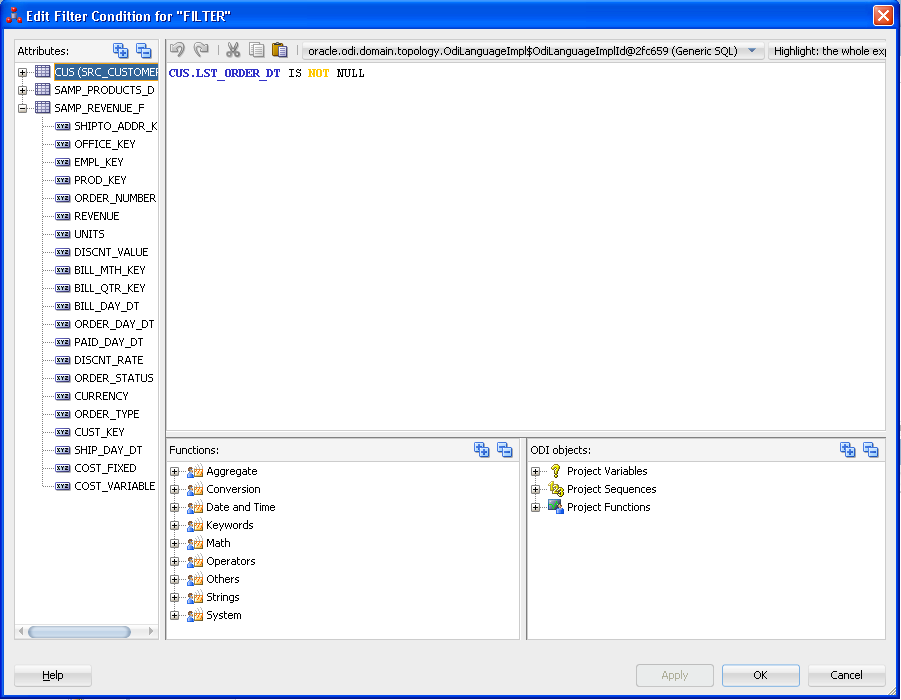Click the Redo toolbar icon
This screenshot has height=700, width=901.
tap(201, 50)
